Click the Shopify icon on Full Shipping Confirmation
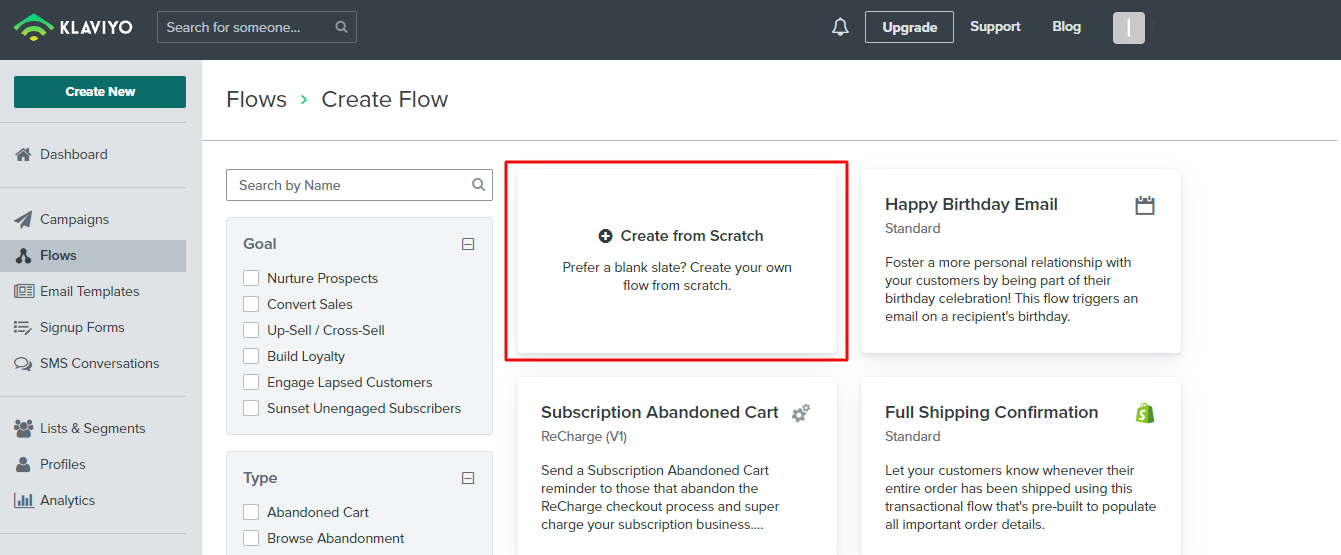1341x555 pixels. pos(1145,413)
